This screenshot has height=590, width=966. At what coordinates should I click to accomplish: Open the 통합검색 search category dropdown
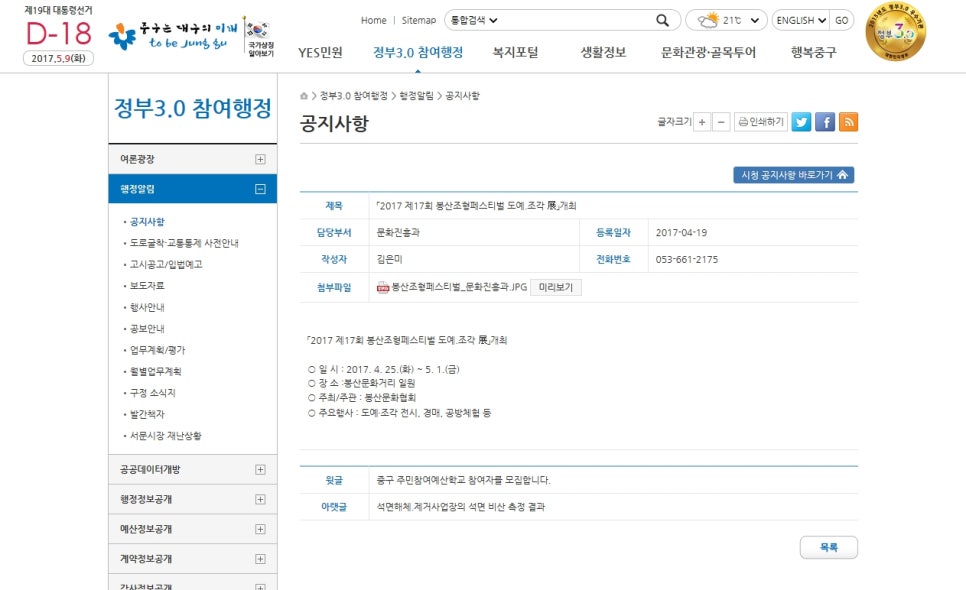point(474,20)
